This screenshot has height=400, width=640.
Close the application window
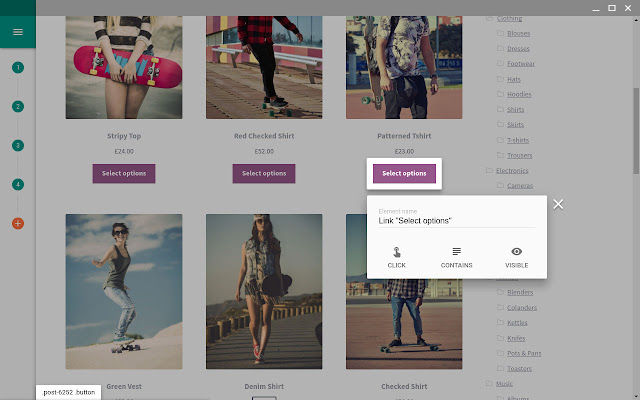(628, 8)
